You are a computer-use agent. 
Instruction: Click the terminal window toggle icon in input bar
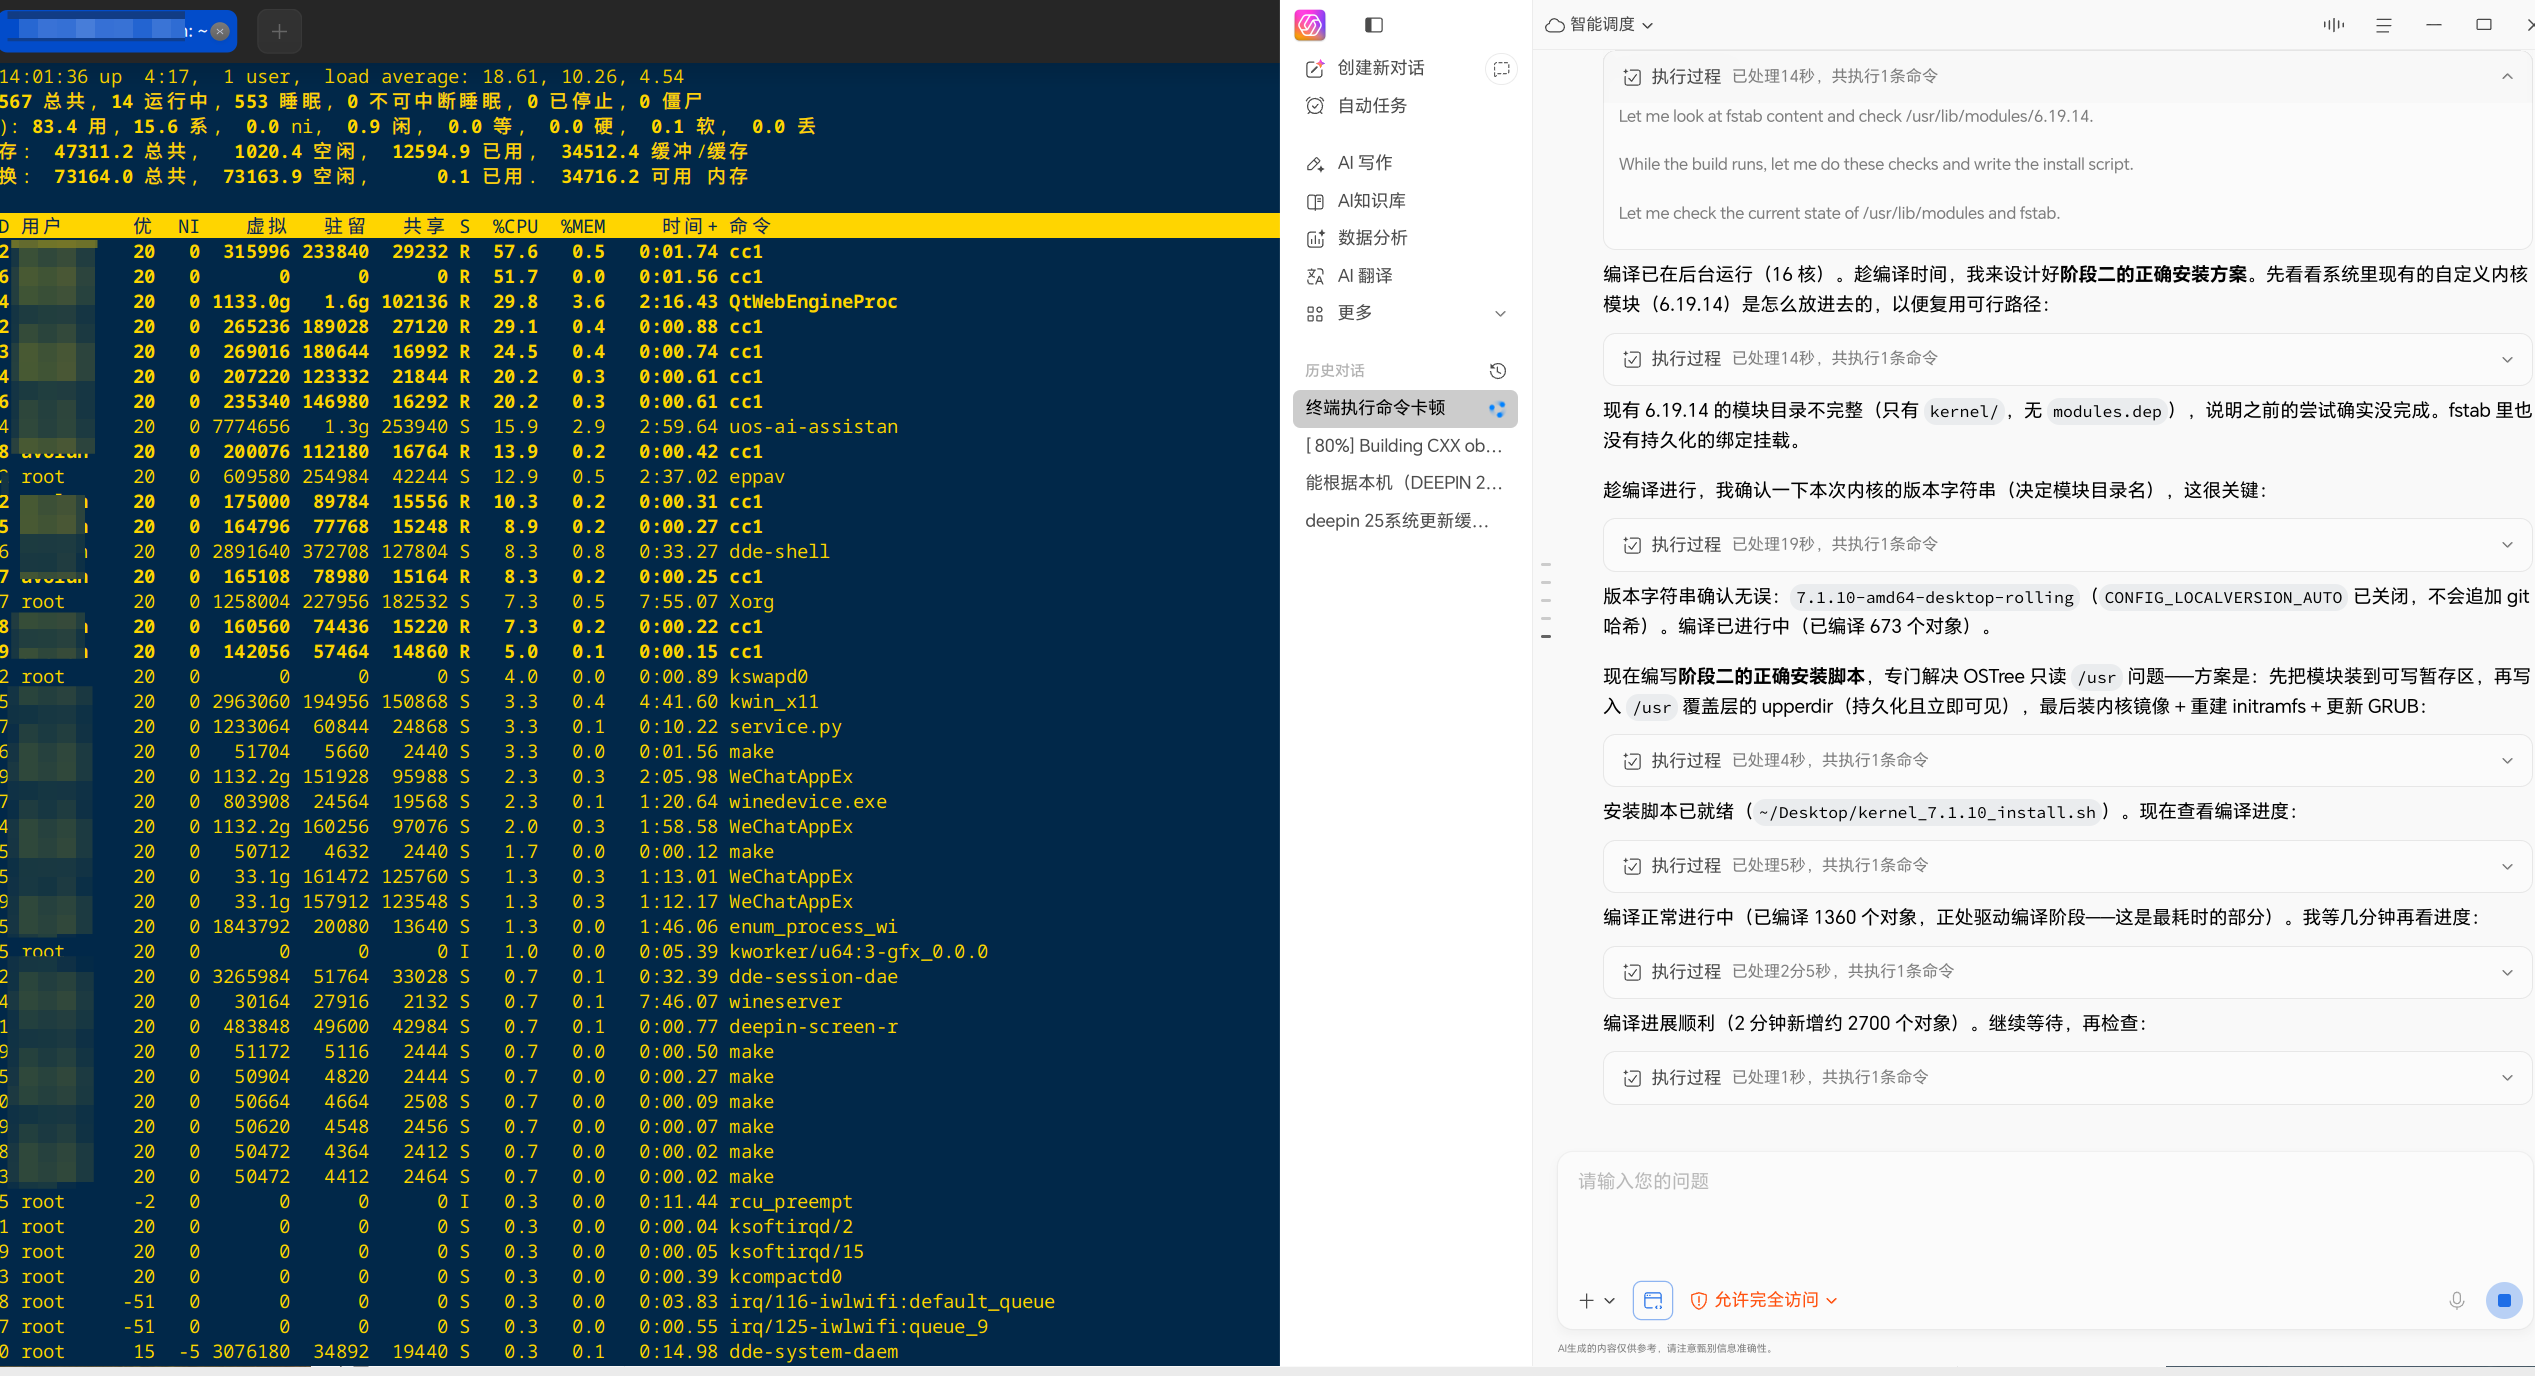[x=1653, y=1300]
